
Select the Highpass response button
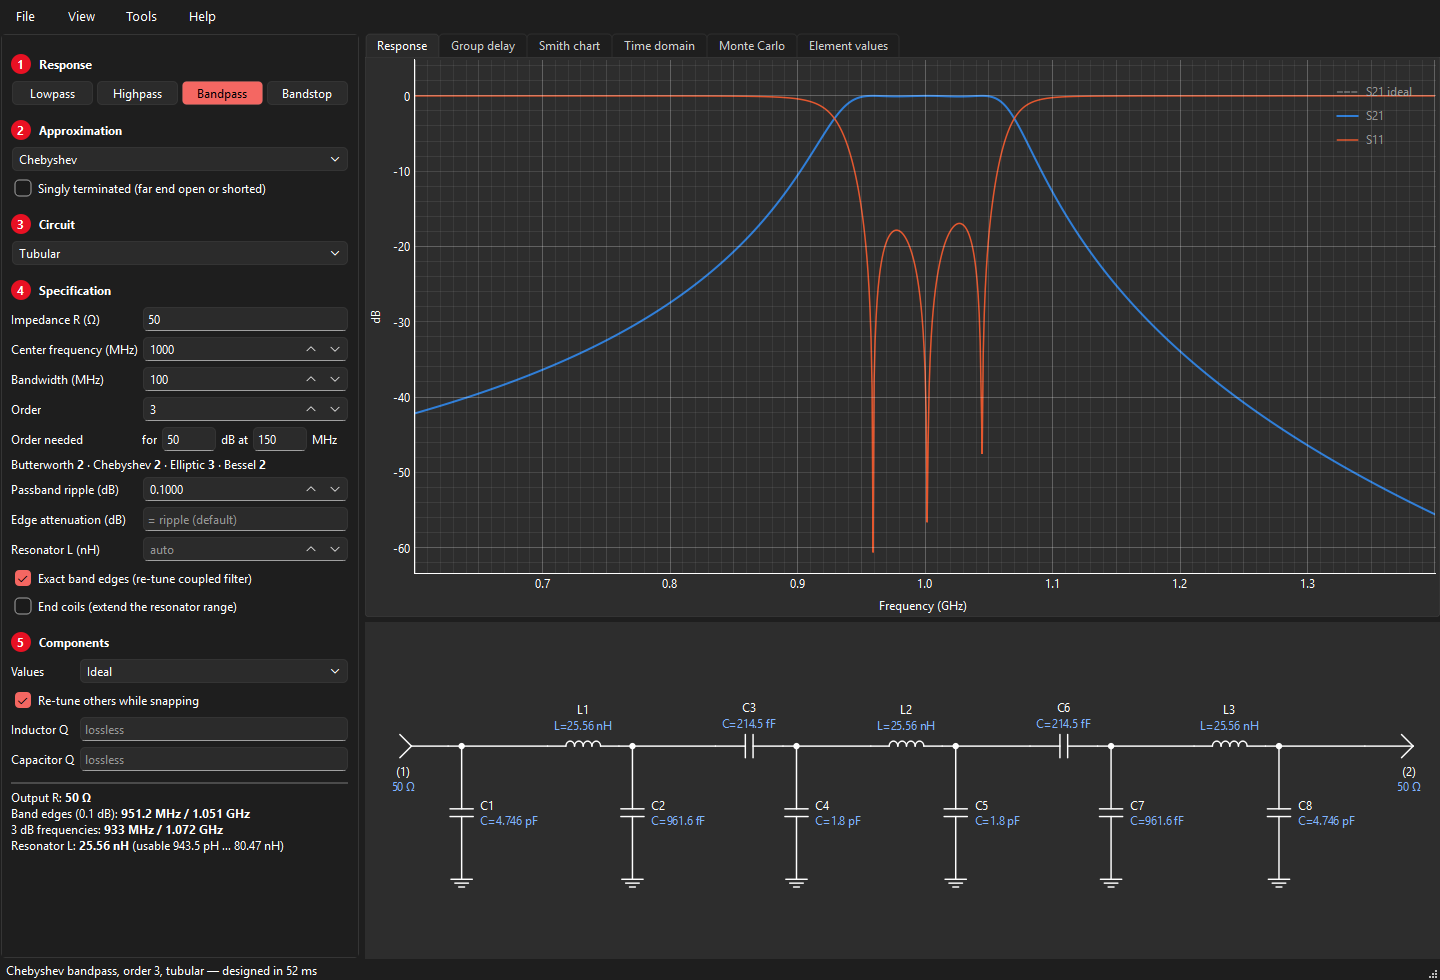[x=137, y=93]
